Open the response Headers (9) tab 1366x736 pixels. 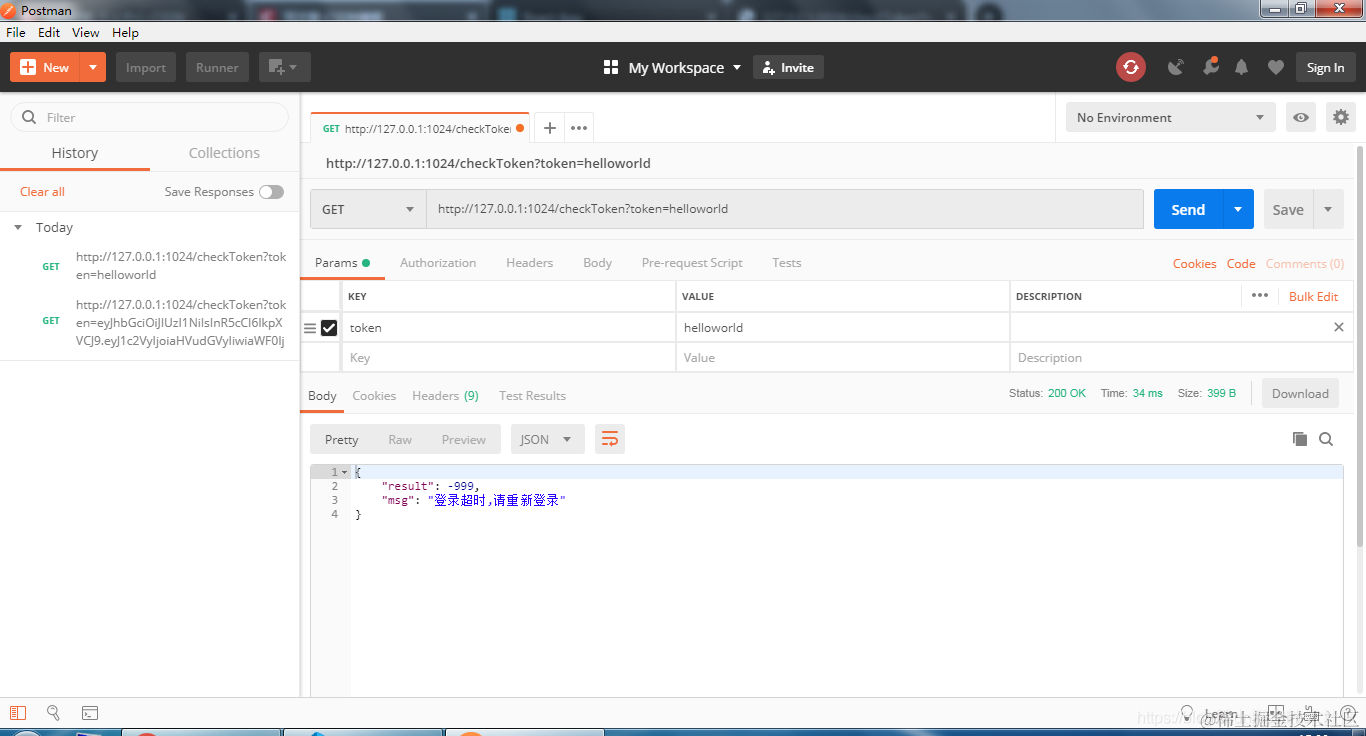tap(445, 396)
